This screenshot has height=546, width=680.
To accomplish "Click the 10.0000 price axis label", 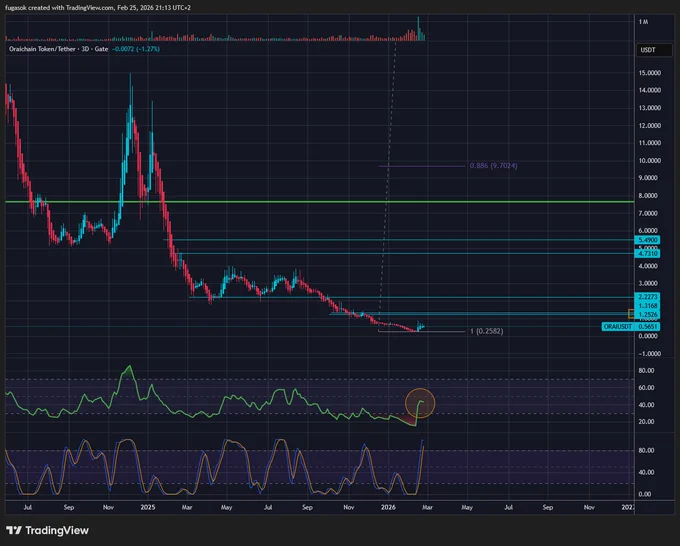I will click(x=650, y=160).
